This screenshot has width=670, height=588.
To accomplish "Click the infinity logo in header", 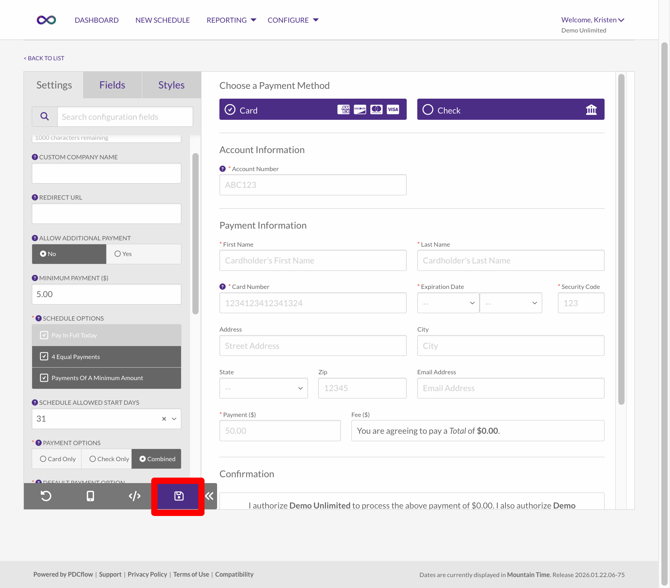I will point(46,20).
